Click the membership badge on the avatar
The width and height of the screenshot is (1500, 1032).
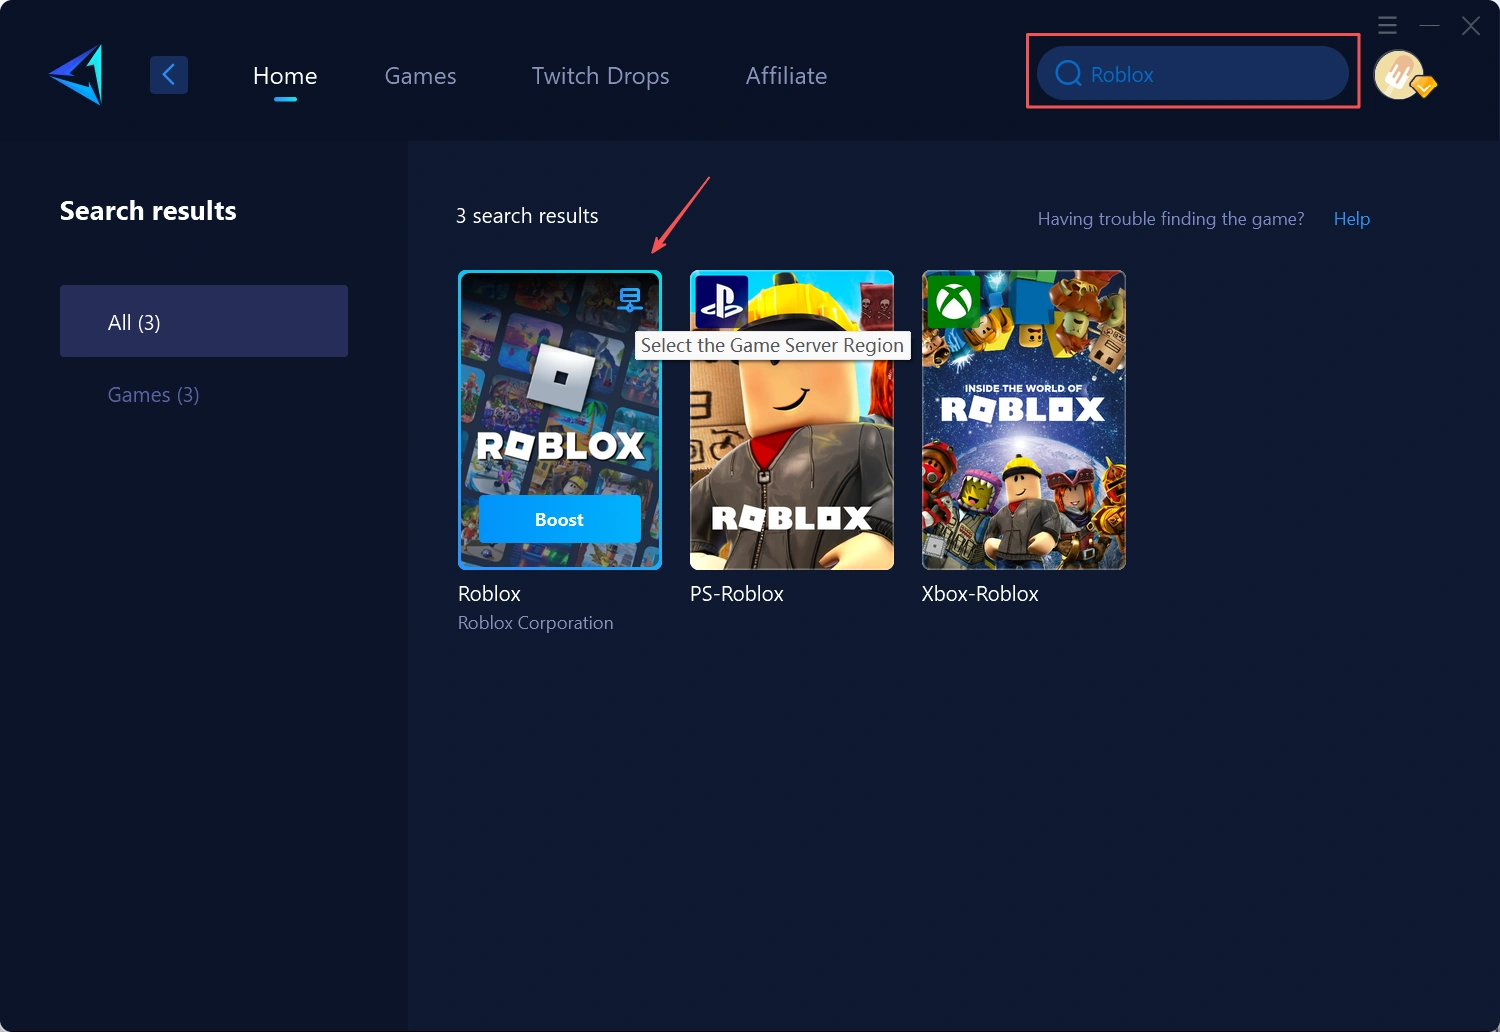[1424, 89]
